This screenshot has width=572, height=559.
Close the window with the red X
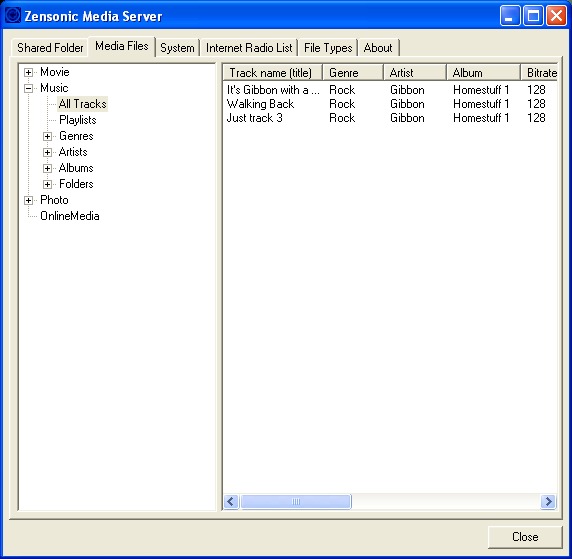point(556,16)
